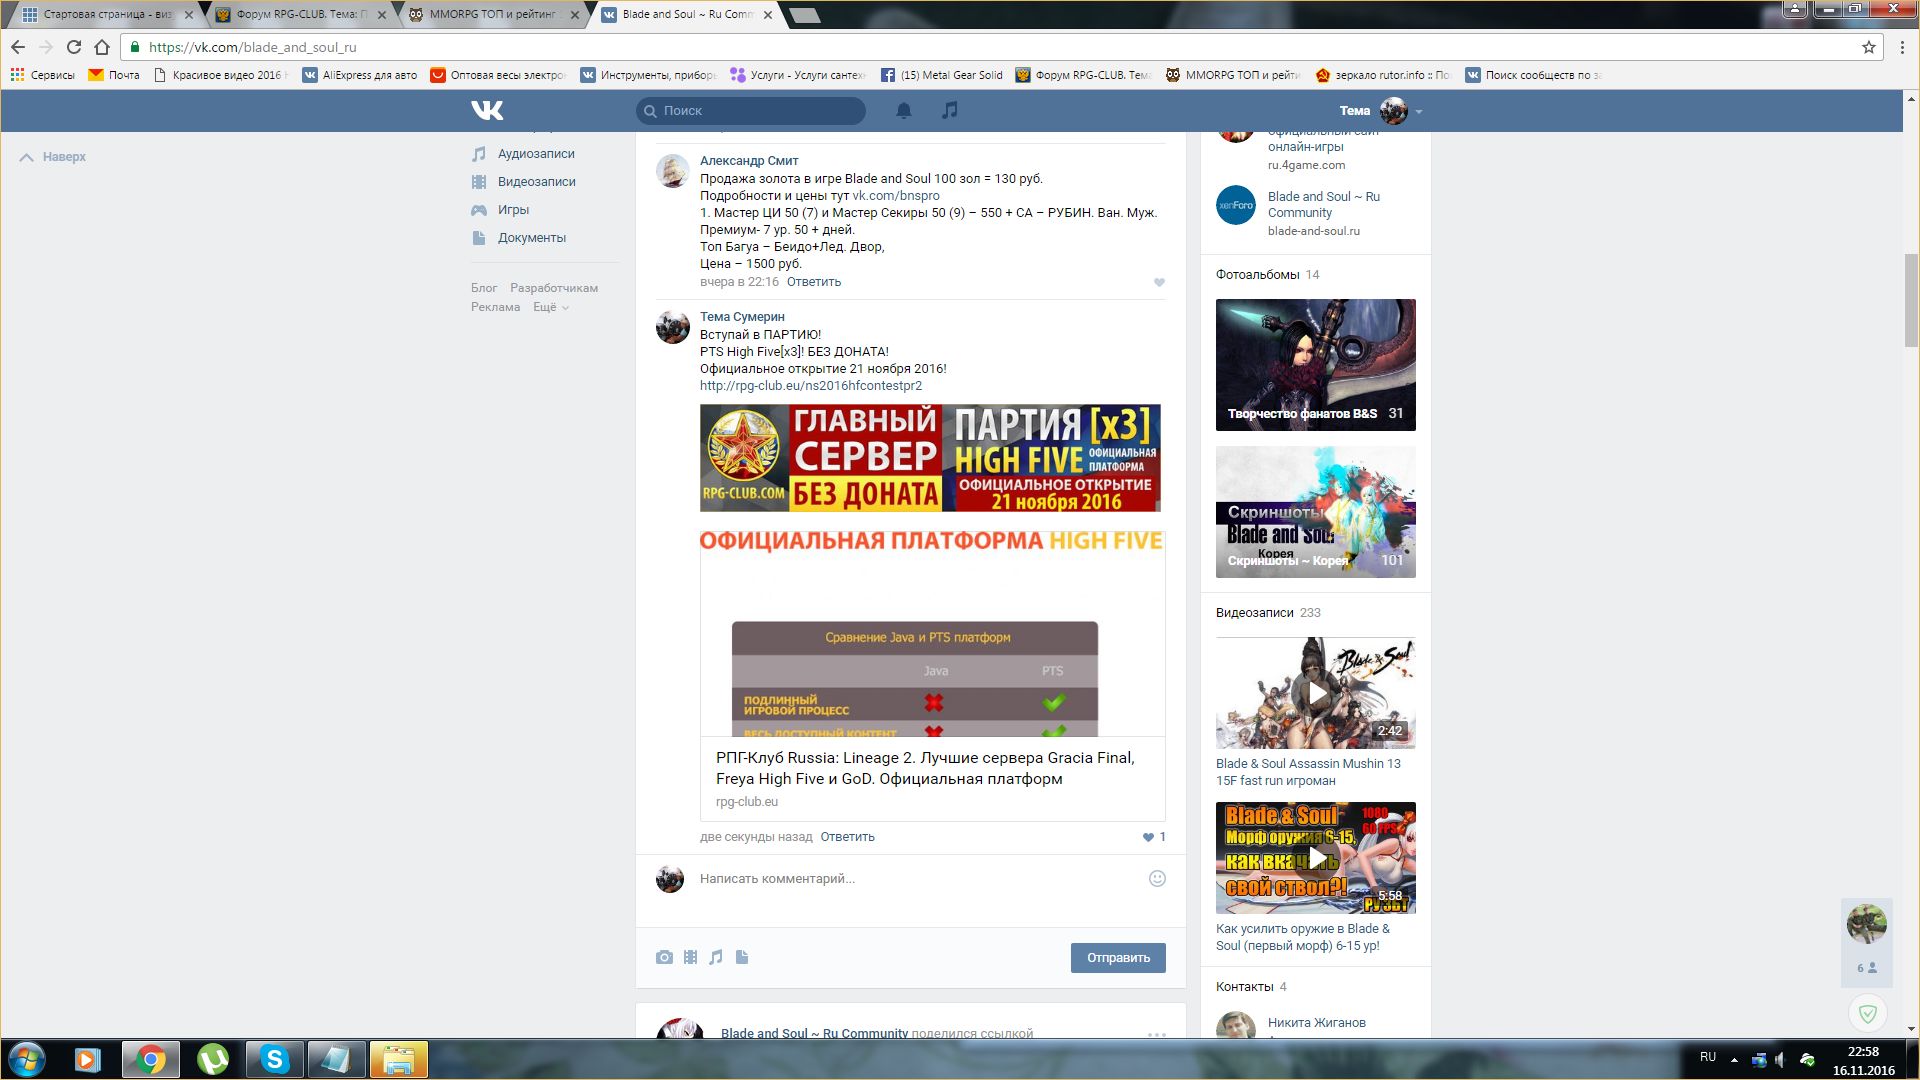This screenshot has height=1080, width=1920.
Task: Click the green shield extension icon
Action: click(1867, 1014)
